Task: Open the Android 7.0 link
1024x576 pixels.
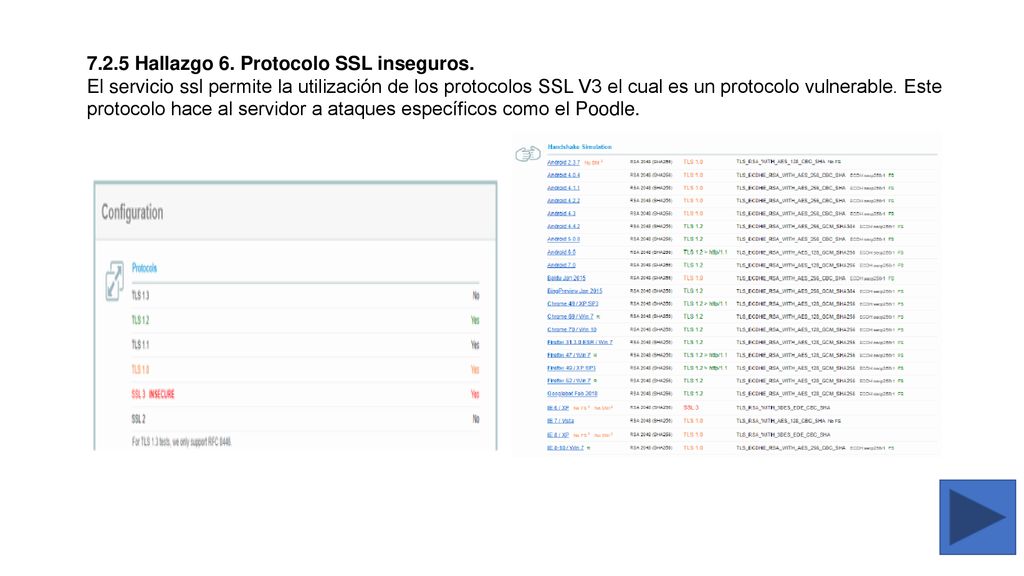Action: point(561,265)
